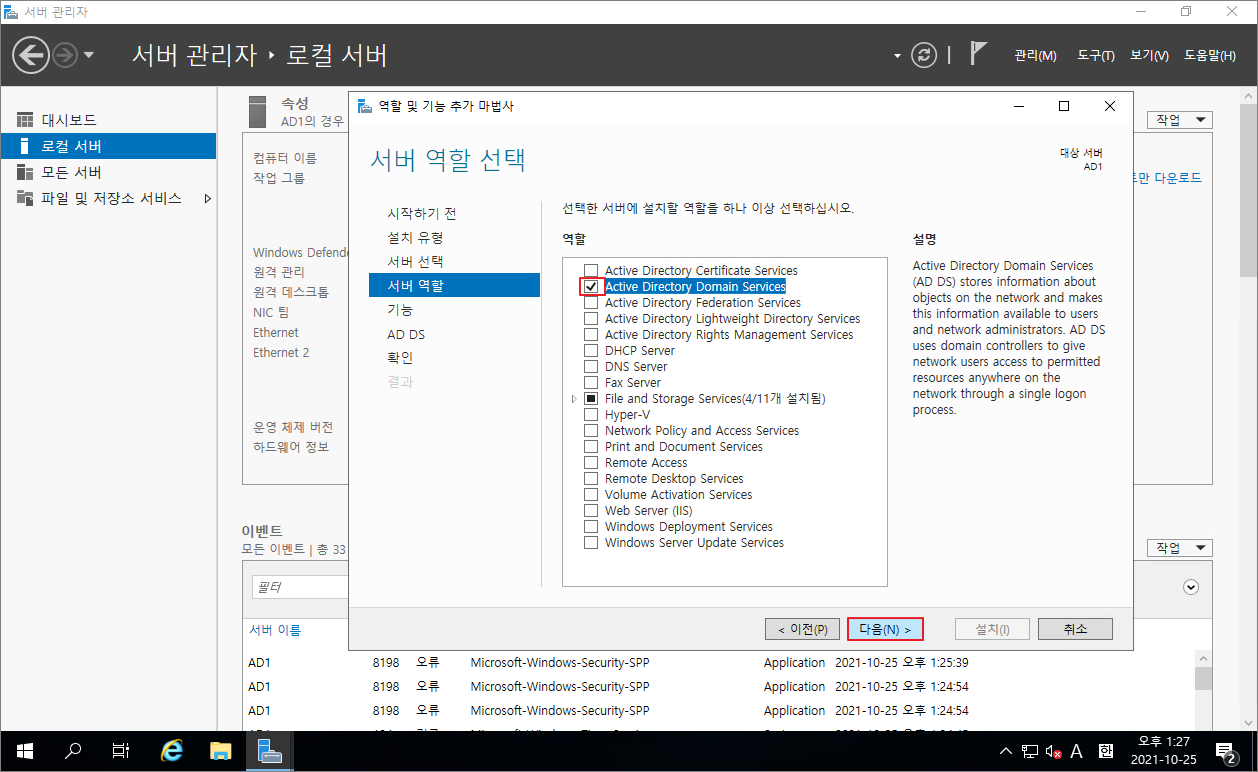Viewport: 1258px width, 772px height.
Task: Open the notifications flag icon
Action: point(979,54)
